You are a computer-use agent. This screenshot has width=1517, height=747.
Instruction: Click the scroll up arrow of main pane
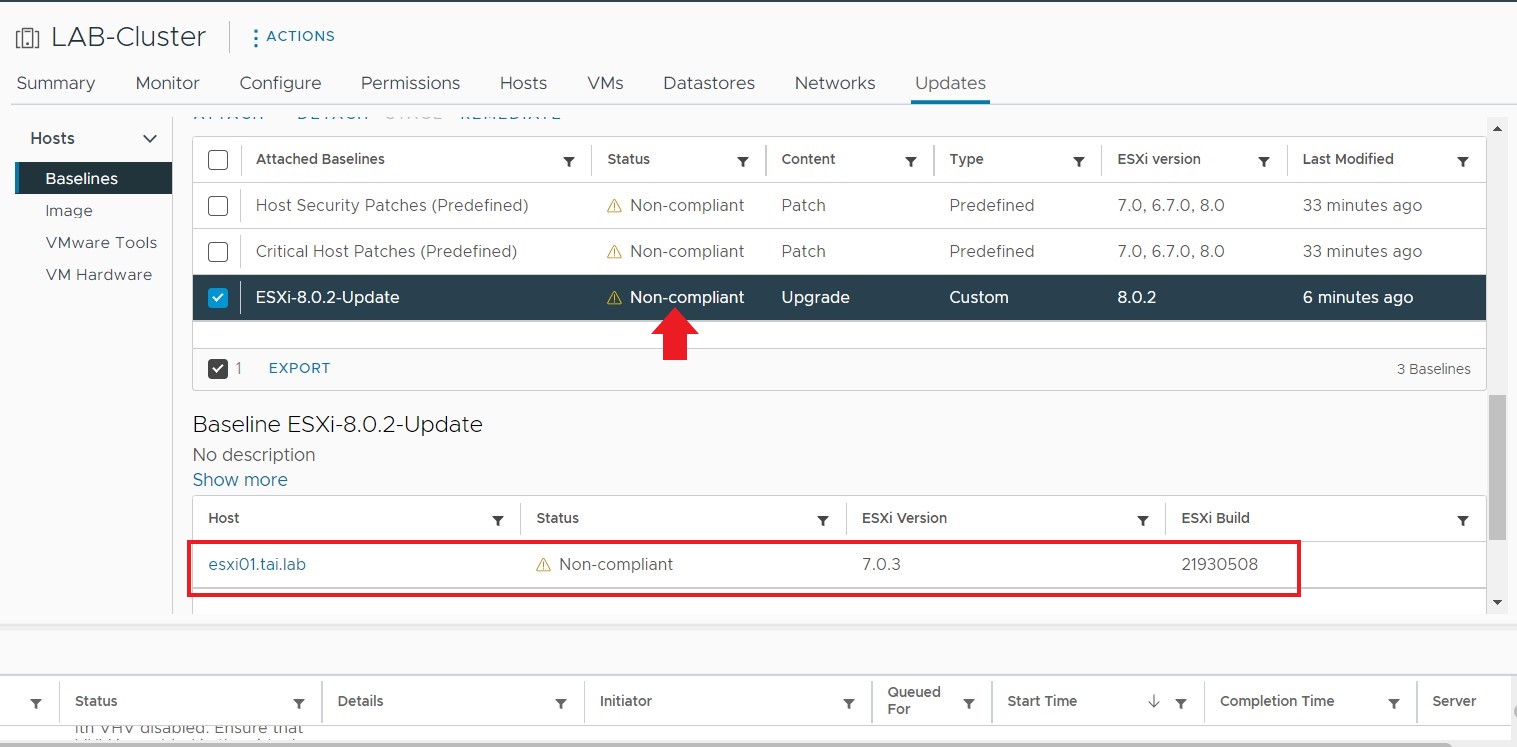[1497, 128]
